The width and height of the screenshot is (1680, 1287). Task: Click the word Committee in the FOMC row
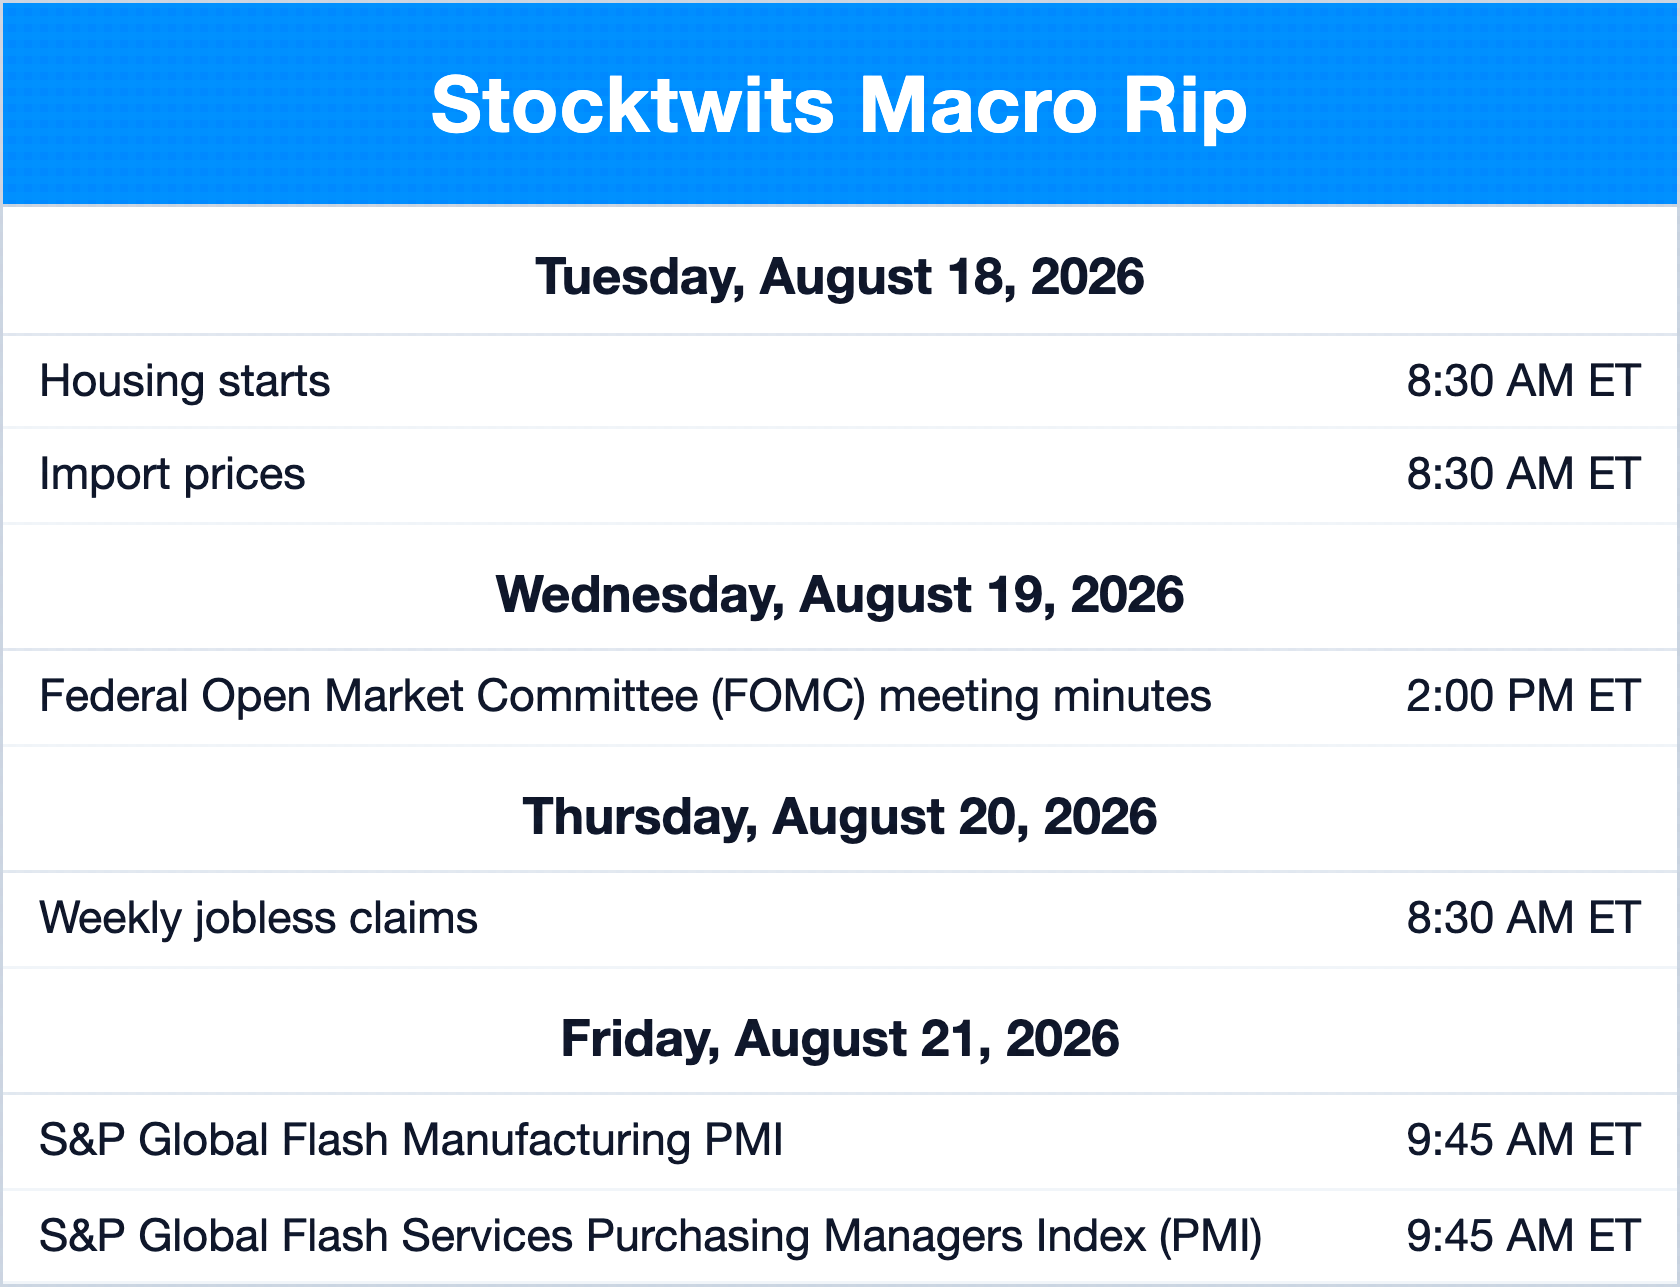(x=587, y=696)
